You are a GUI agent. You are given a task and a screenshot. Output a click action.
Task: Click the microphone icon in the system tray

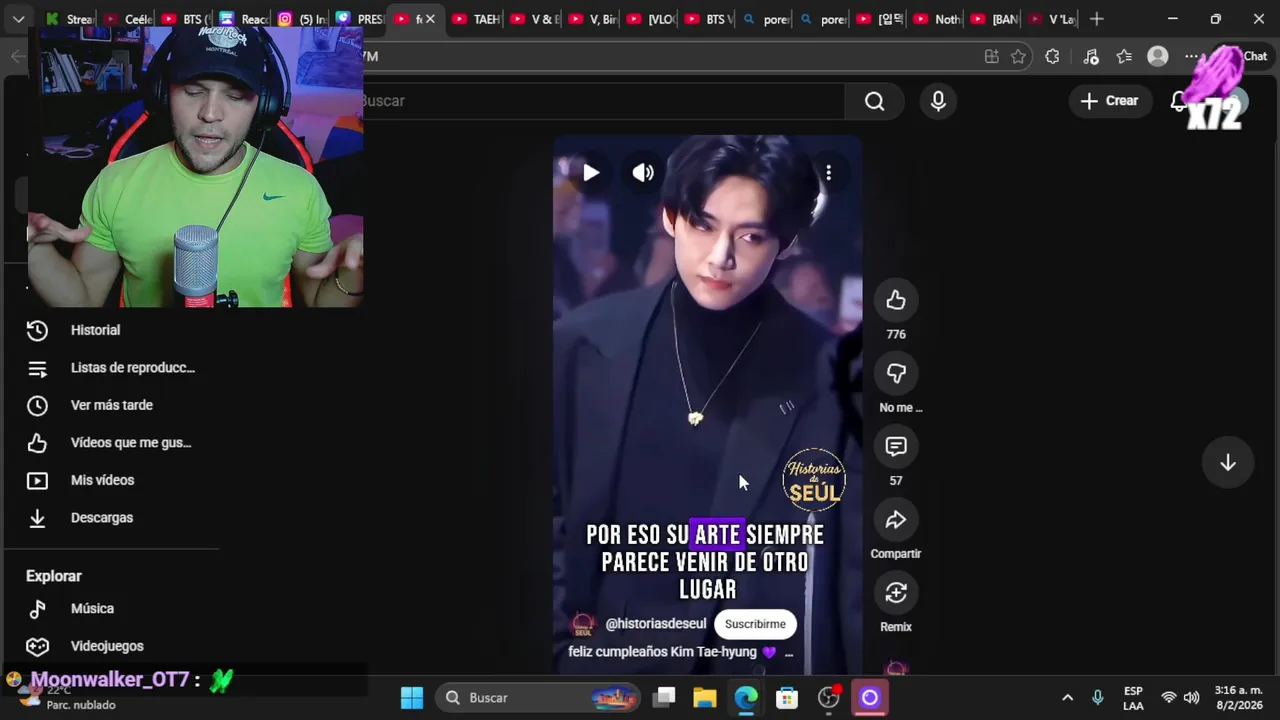(x=1098, y=698)
